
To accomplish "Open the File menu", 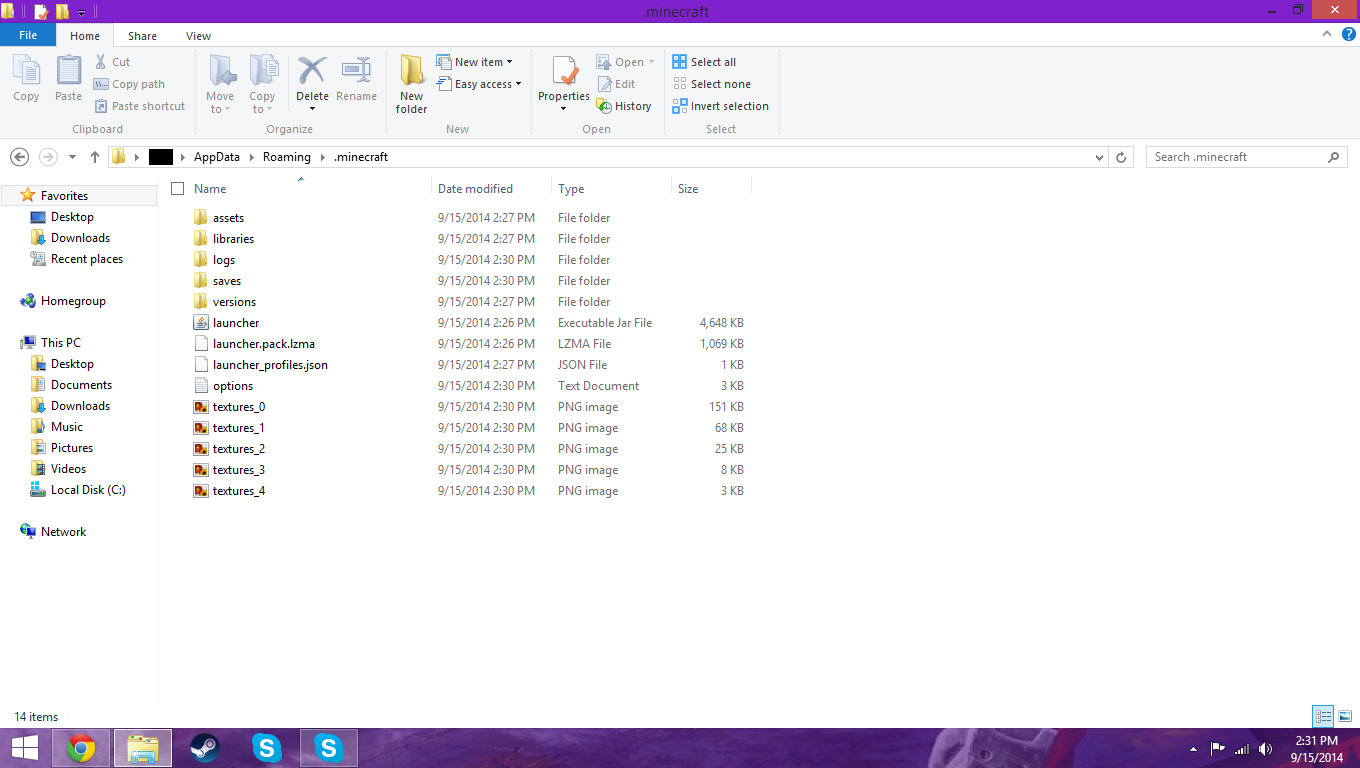I will [28, 35].
